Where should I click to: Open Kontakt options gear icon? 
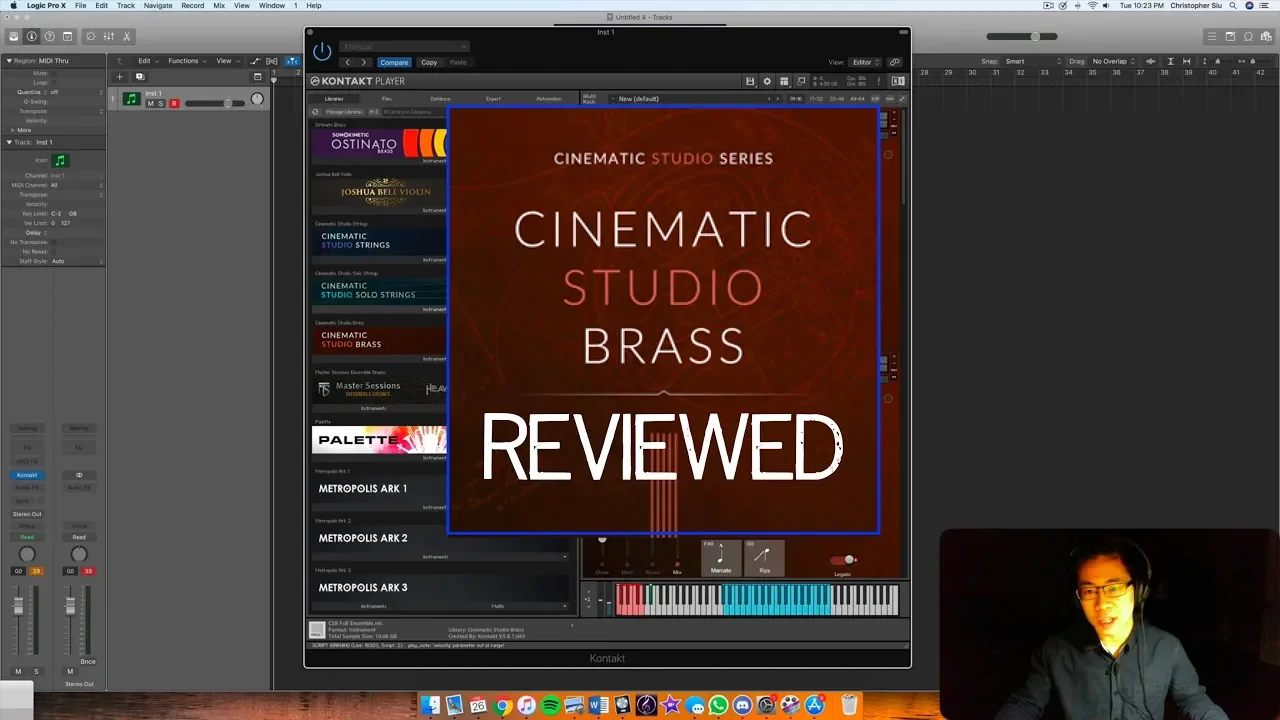pyautogui.click(x=767, y=81)
